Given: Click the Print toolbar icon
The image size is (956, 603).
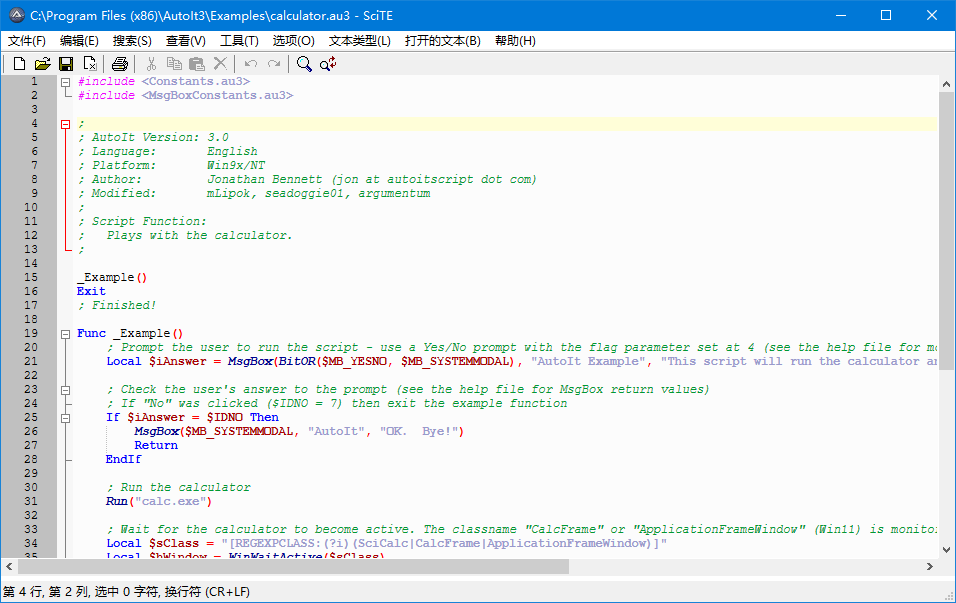Looking at the screenshot, I should pos(120,63).
